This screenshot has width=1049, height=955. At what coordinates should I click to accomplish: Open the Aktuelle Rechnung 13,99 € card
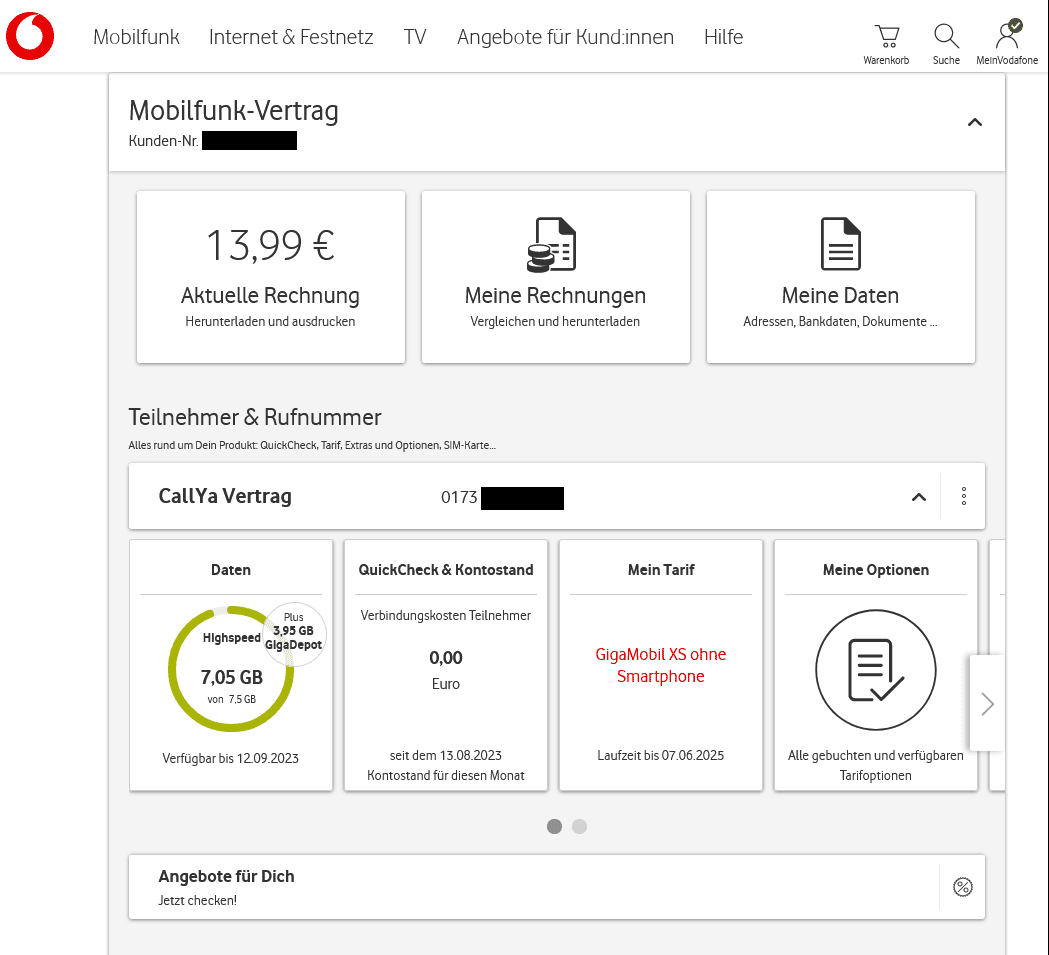[x=271, y=277]
